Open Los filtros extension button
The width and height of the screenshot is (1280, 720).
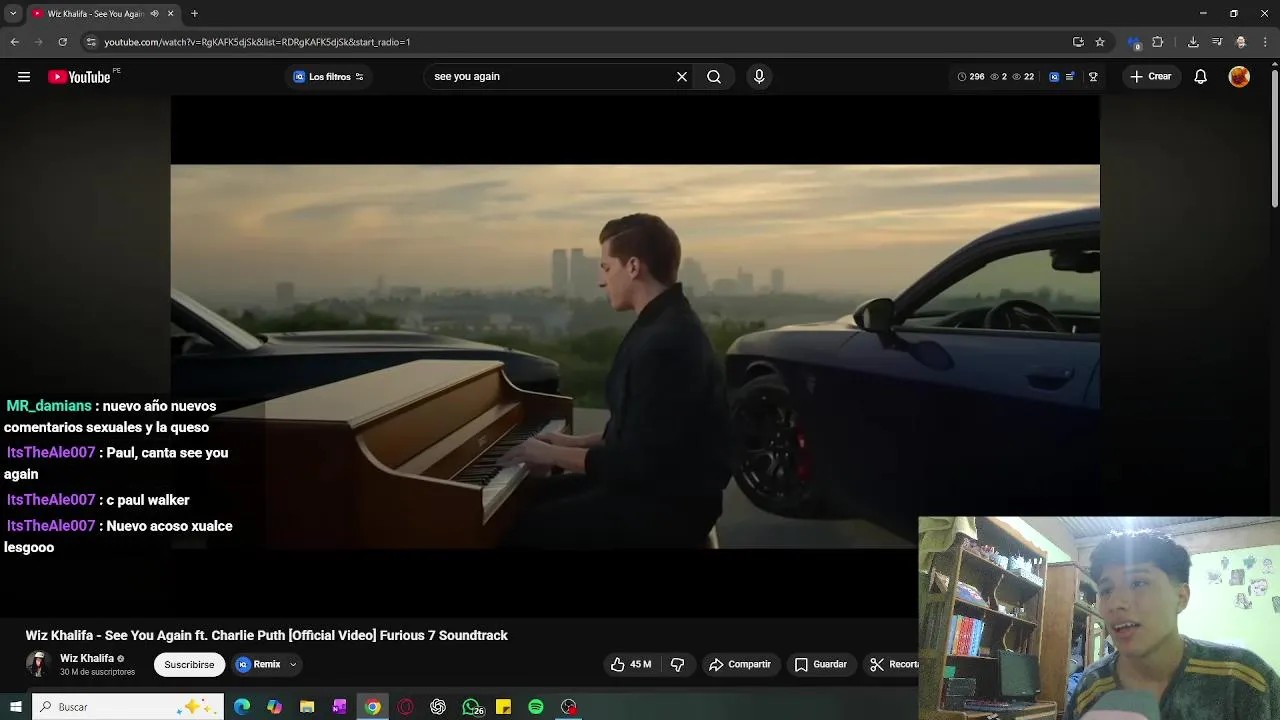coord(328,77)
